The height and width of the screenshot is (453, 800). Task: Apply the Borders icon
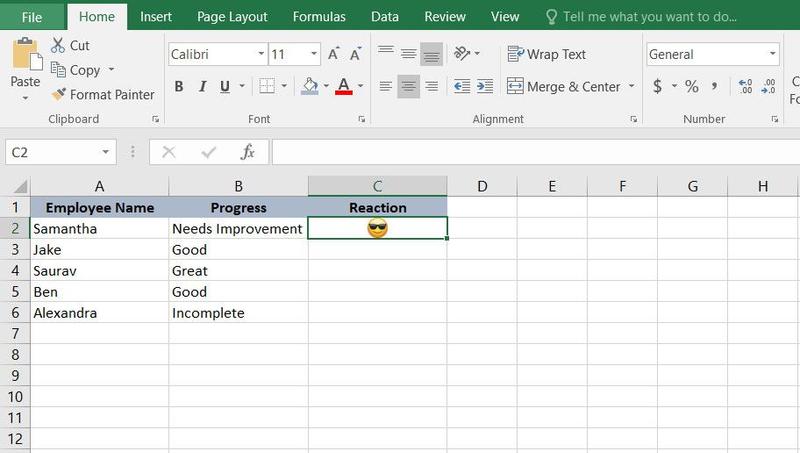(x=267, y=86)
